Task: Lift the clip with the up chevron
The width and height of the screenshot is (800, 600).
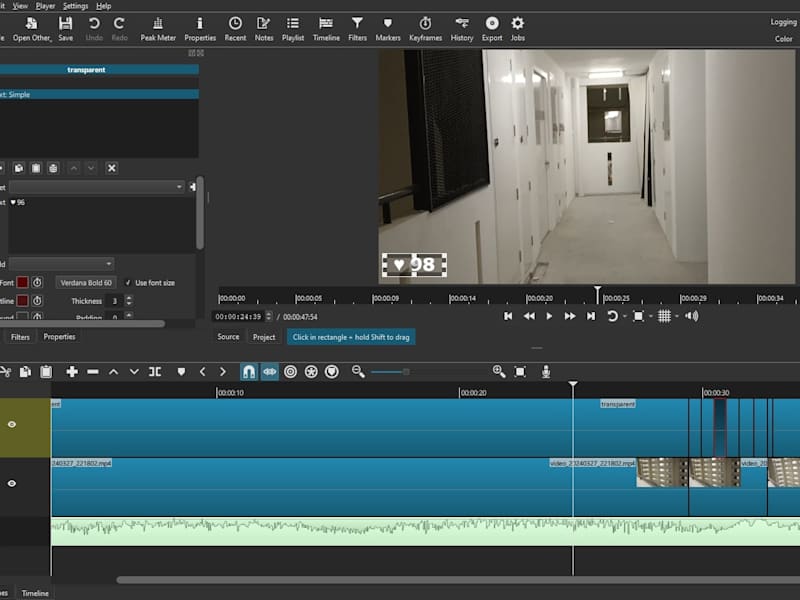Action: [x=113, y=371]
